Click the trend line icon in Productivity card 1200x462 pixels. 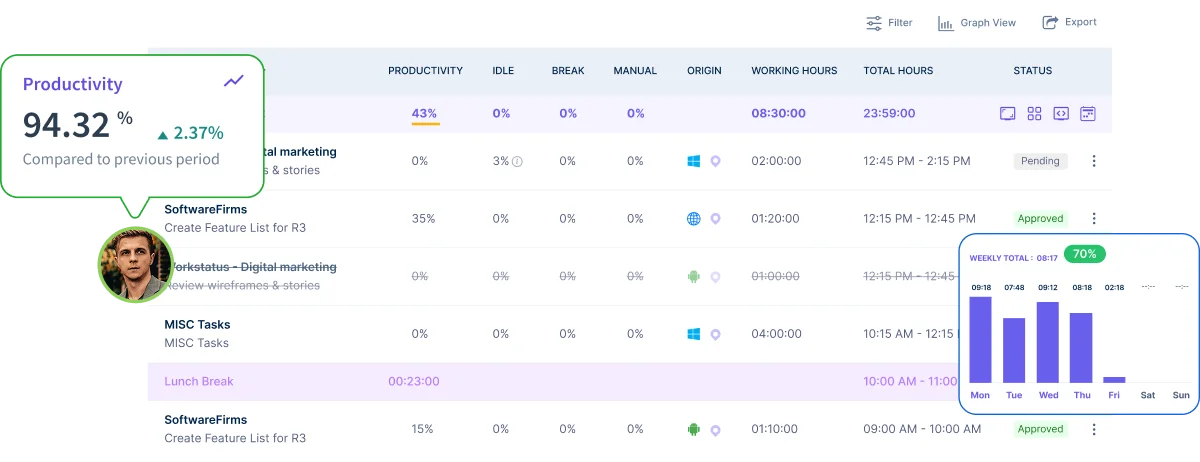pyautogui.click(x=234, y=81)
